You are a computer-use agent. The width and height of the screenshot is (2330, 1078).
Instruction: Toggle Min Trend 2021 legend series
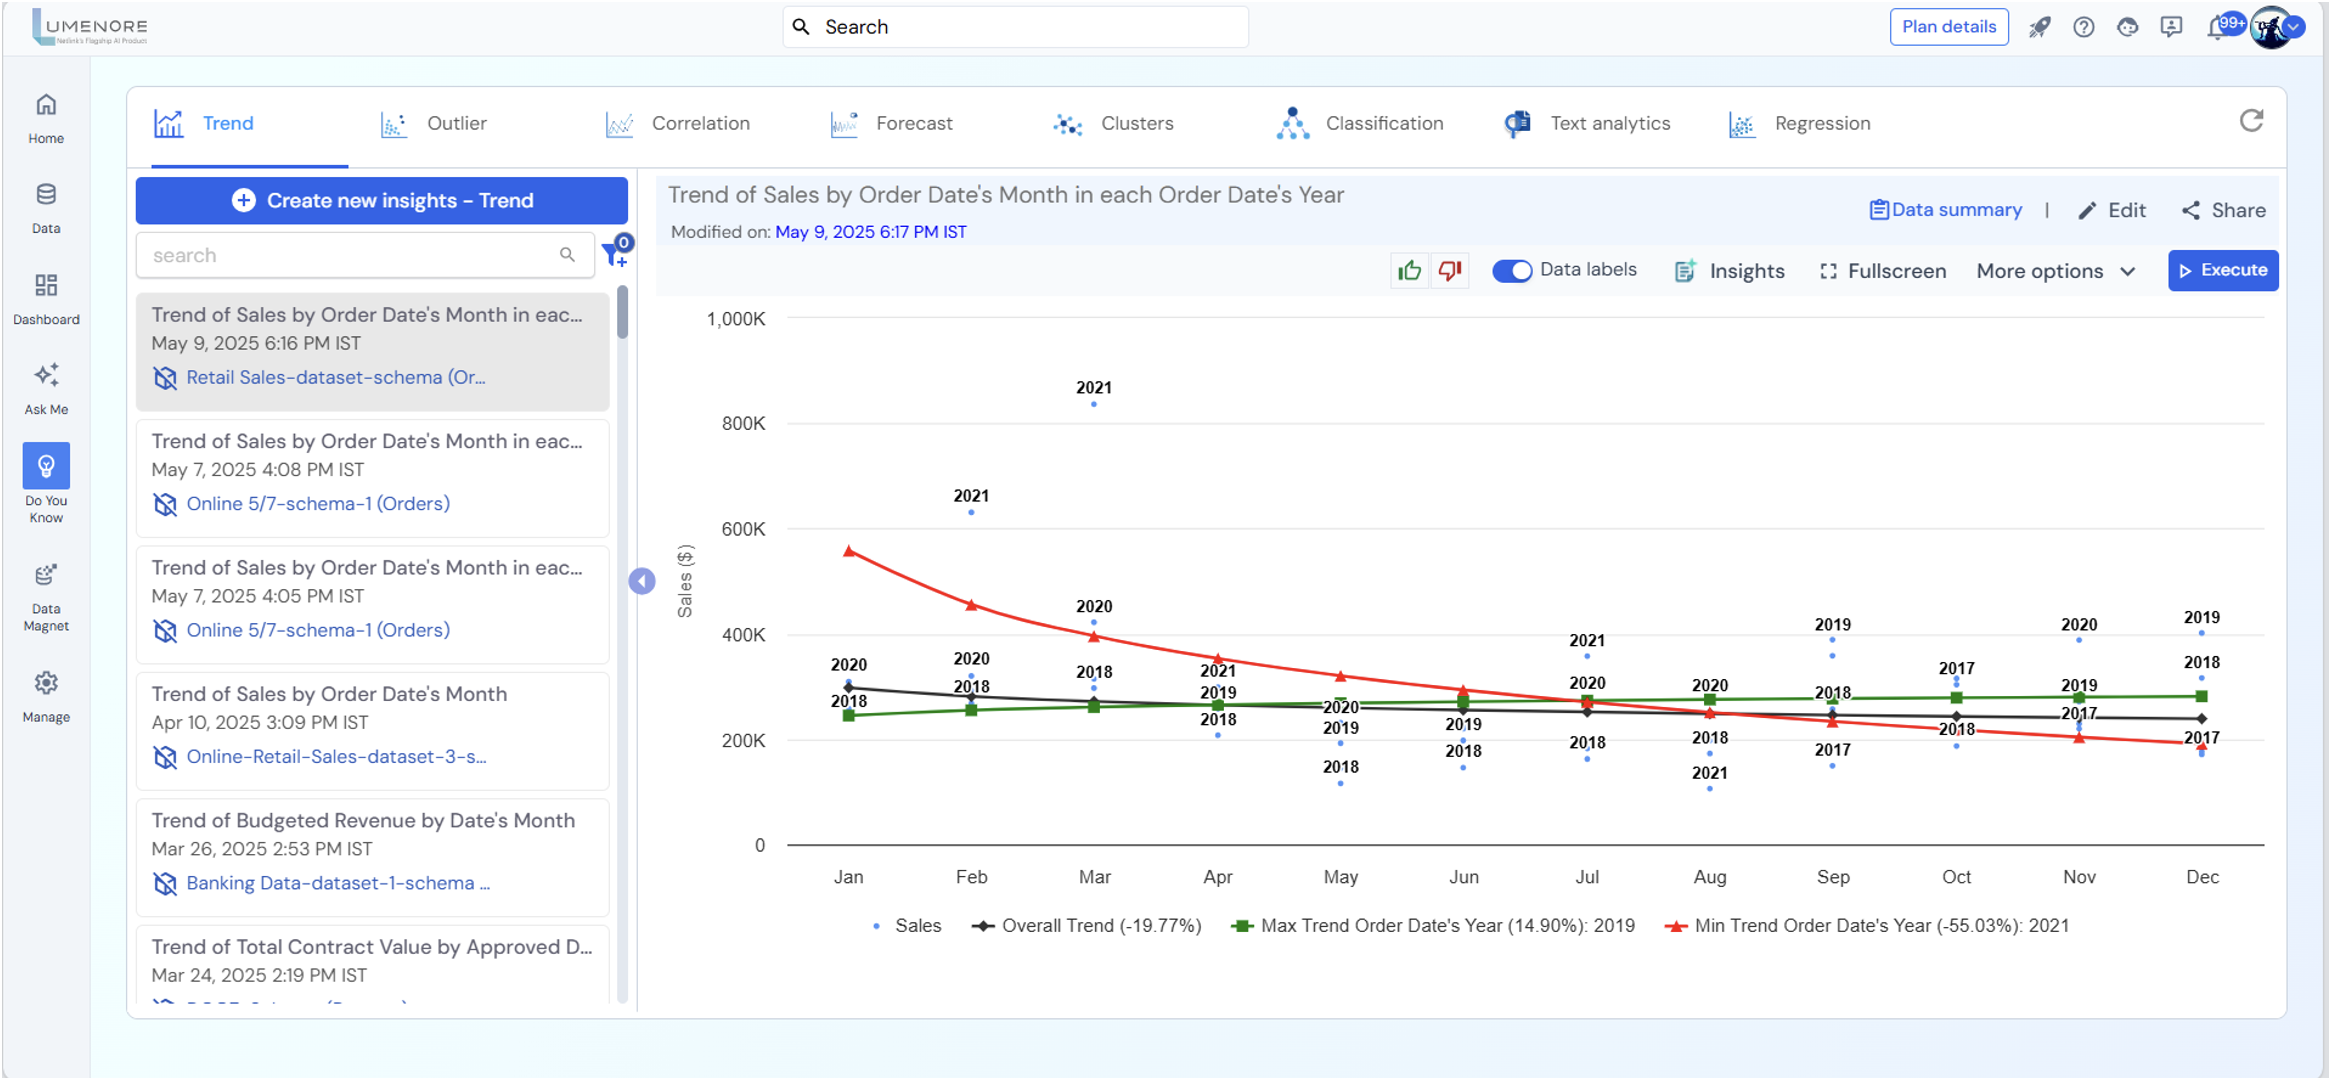[x=1867, y=926]
